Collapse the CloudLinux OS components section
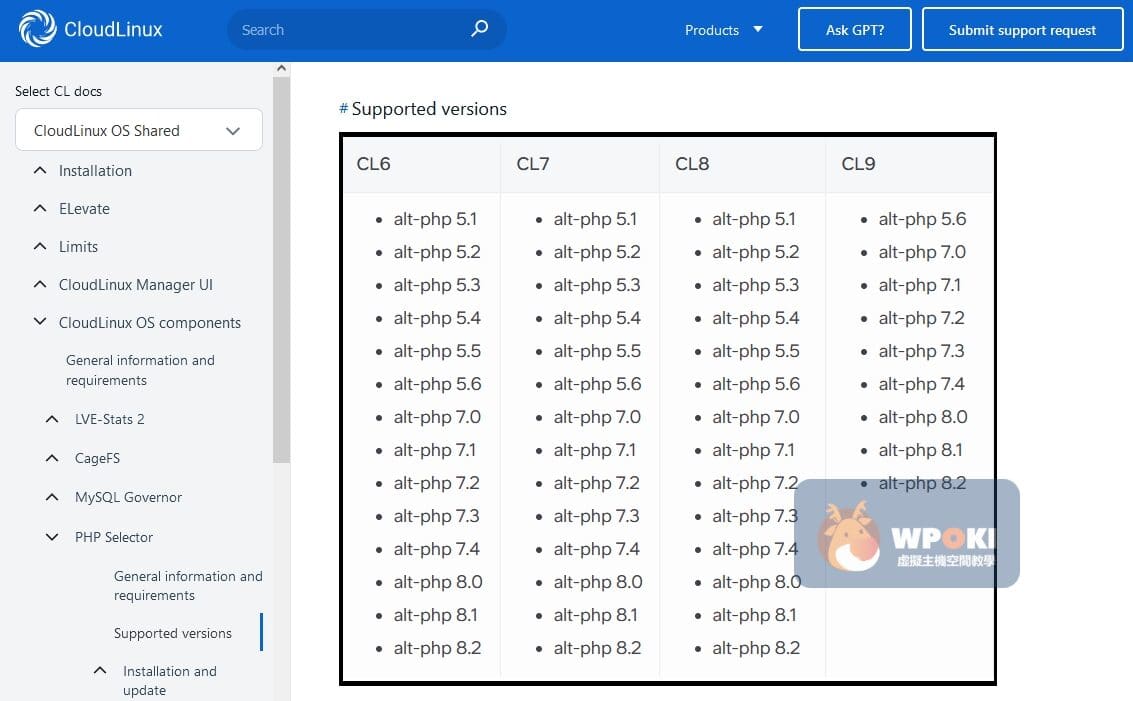The image size is (1133, 701). coord(40,323)
